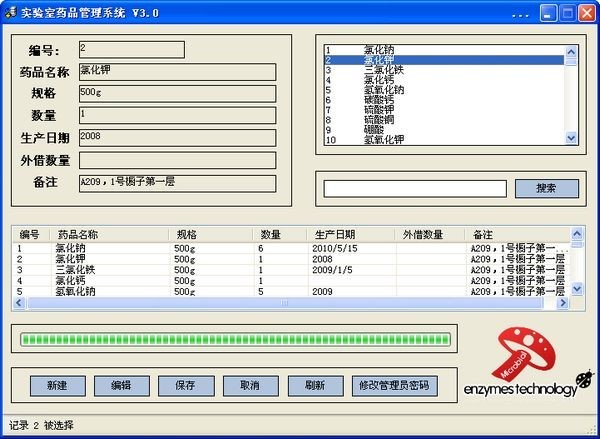Click the 新建 (New) button
600x439 pixels.
[x=58, y=386]
